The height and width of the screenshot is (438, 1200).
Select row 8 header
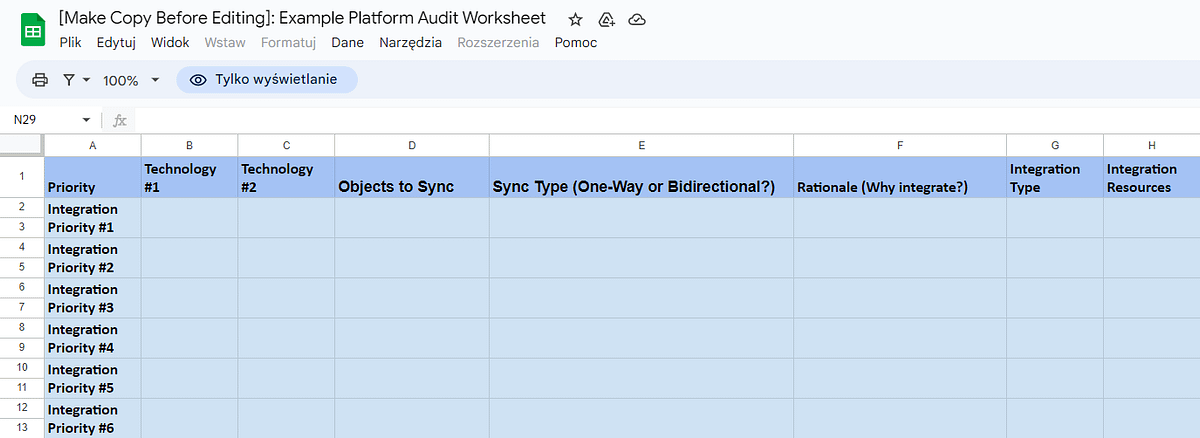tap(22, 328)
